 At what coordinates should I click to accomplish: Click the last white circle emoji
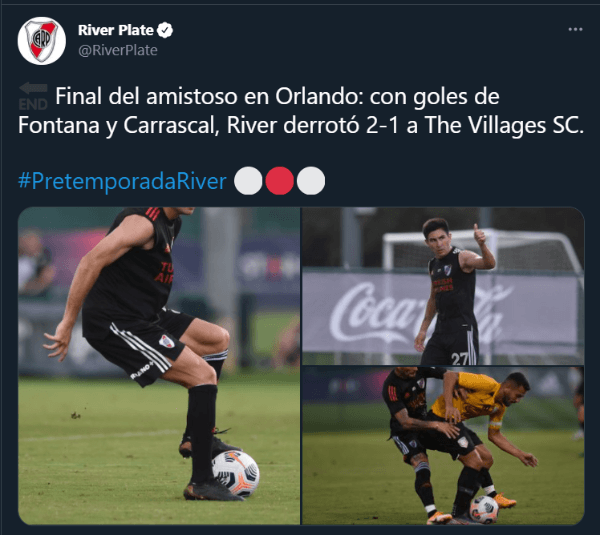(311, 181)
